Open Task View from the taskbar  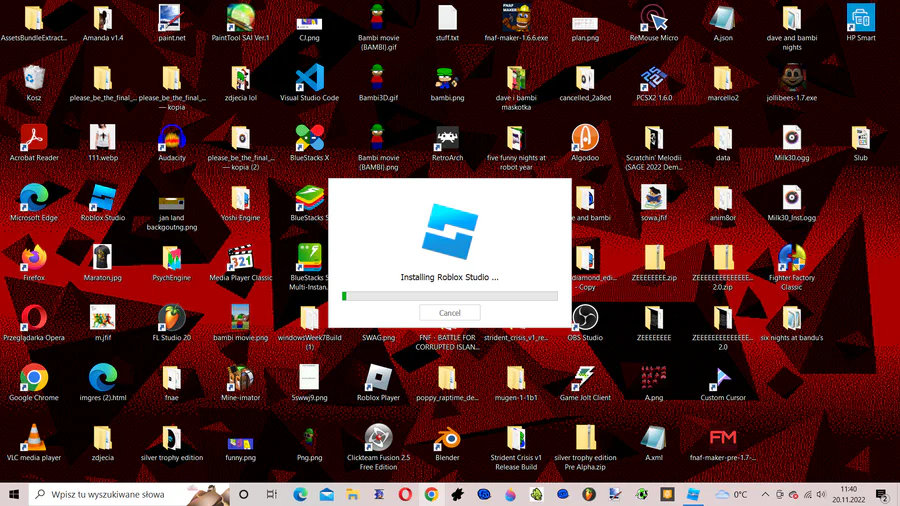pos(271,494)
